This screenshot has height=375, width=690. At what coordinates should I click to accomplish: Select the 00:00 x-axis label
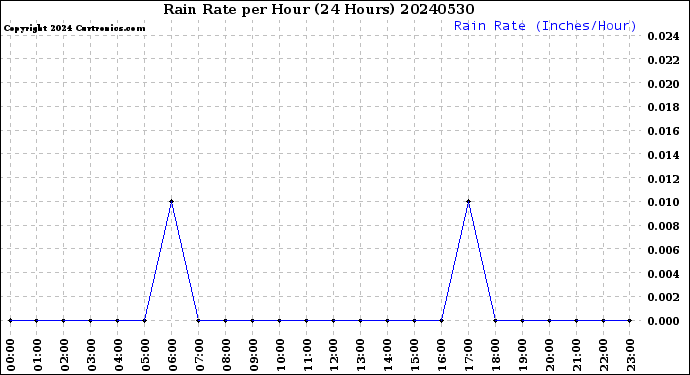10,355
